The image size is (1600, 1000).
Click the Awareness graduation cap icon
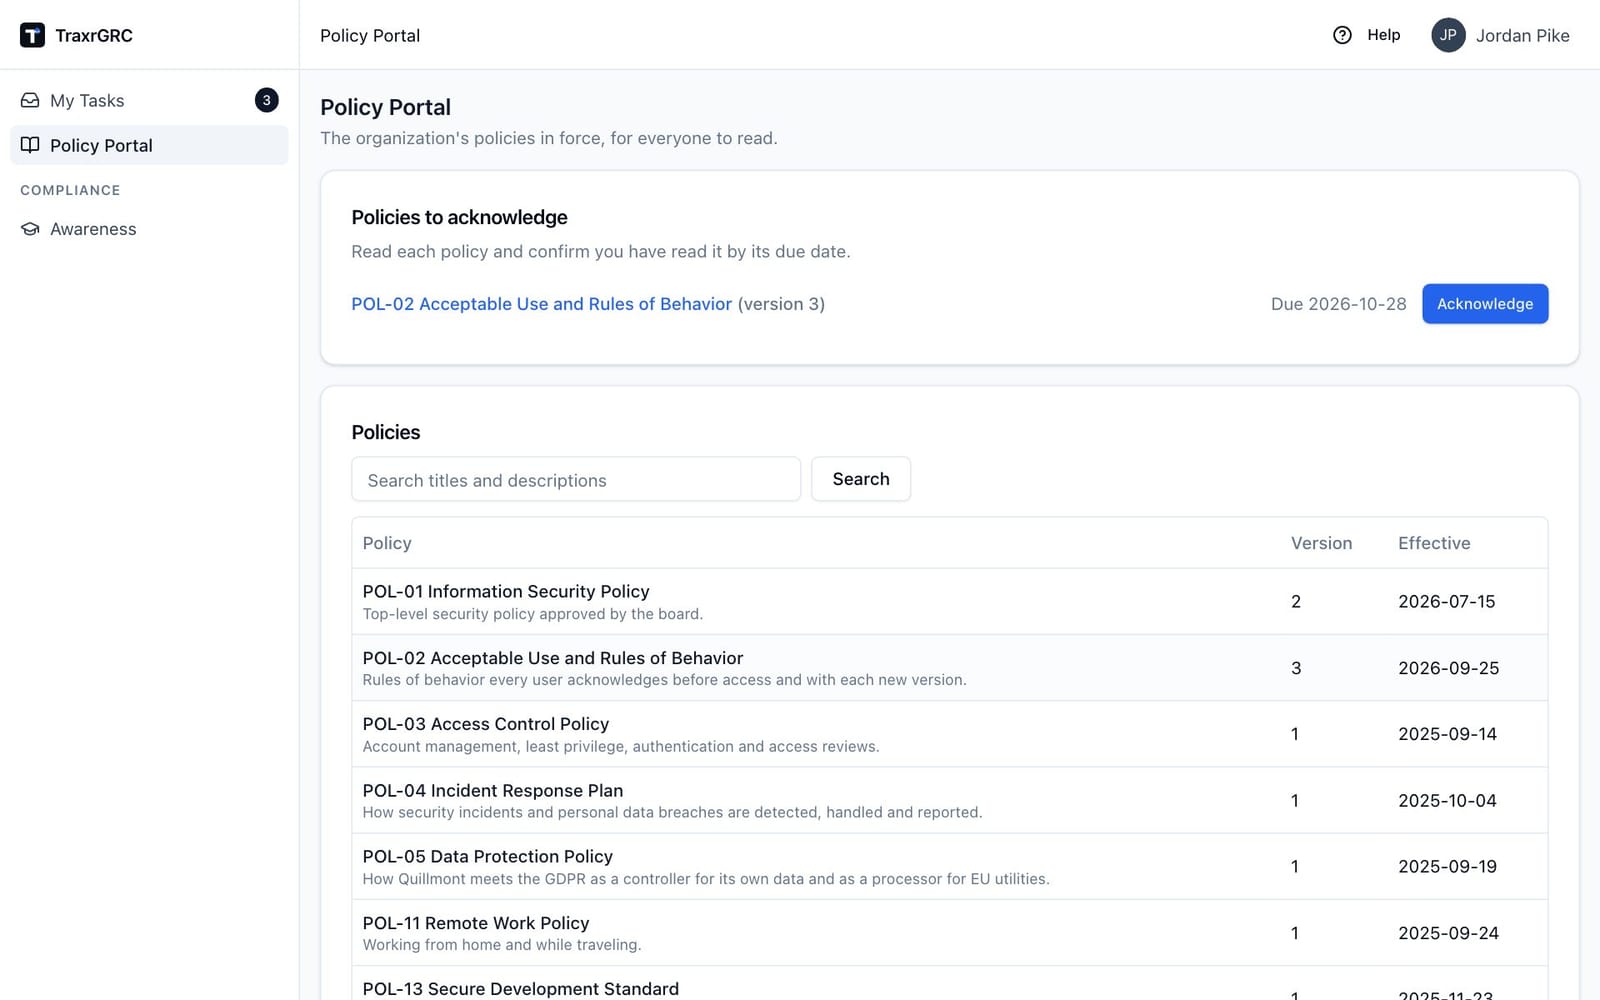point(30,229)
